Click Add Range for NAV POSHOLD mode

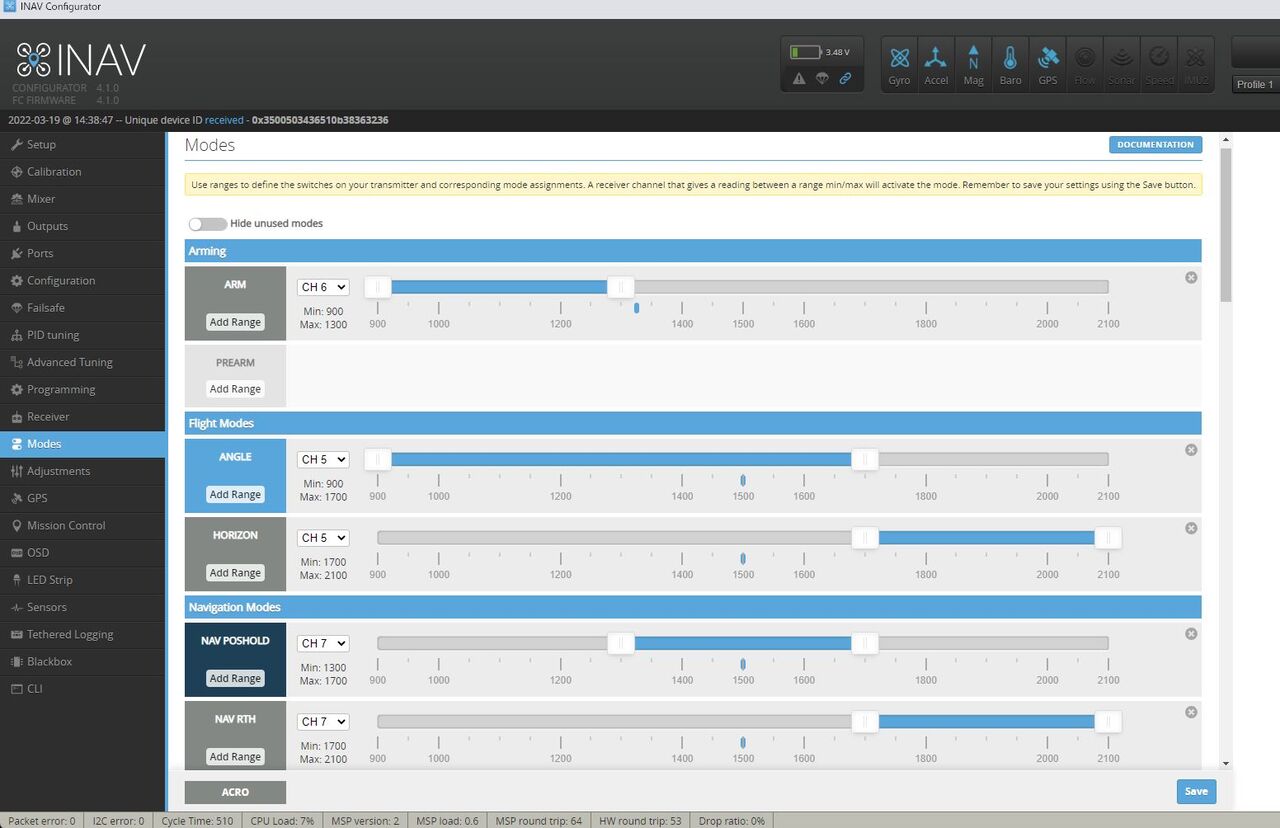235,678
